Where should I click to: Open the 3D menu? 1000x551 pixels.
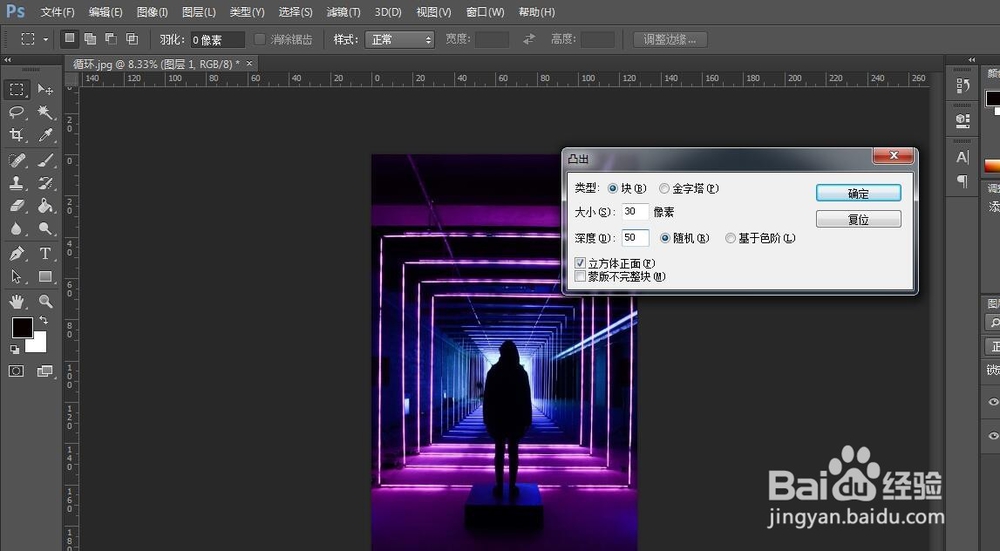pos(388,12)
